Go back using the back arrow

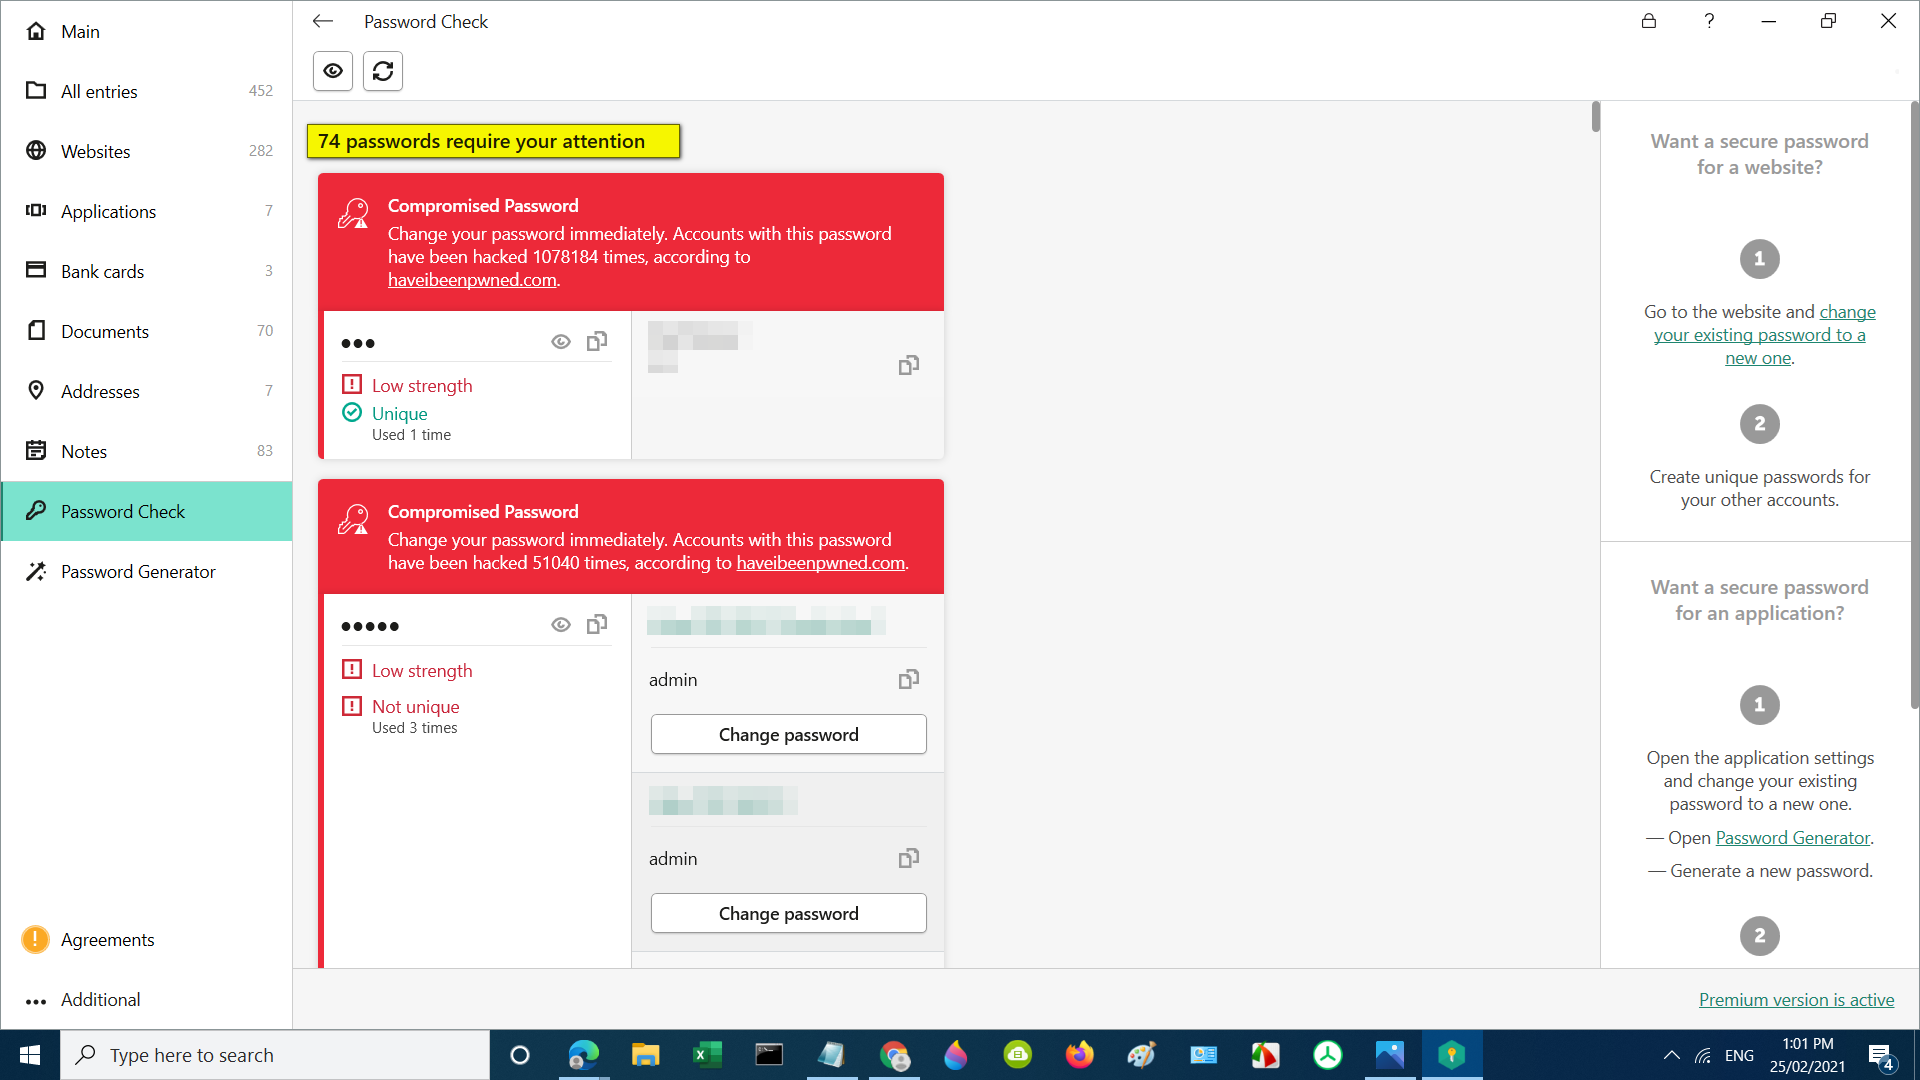tap(322, 21)
